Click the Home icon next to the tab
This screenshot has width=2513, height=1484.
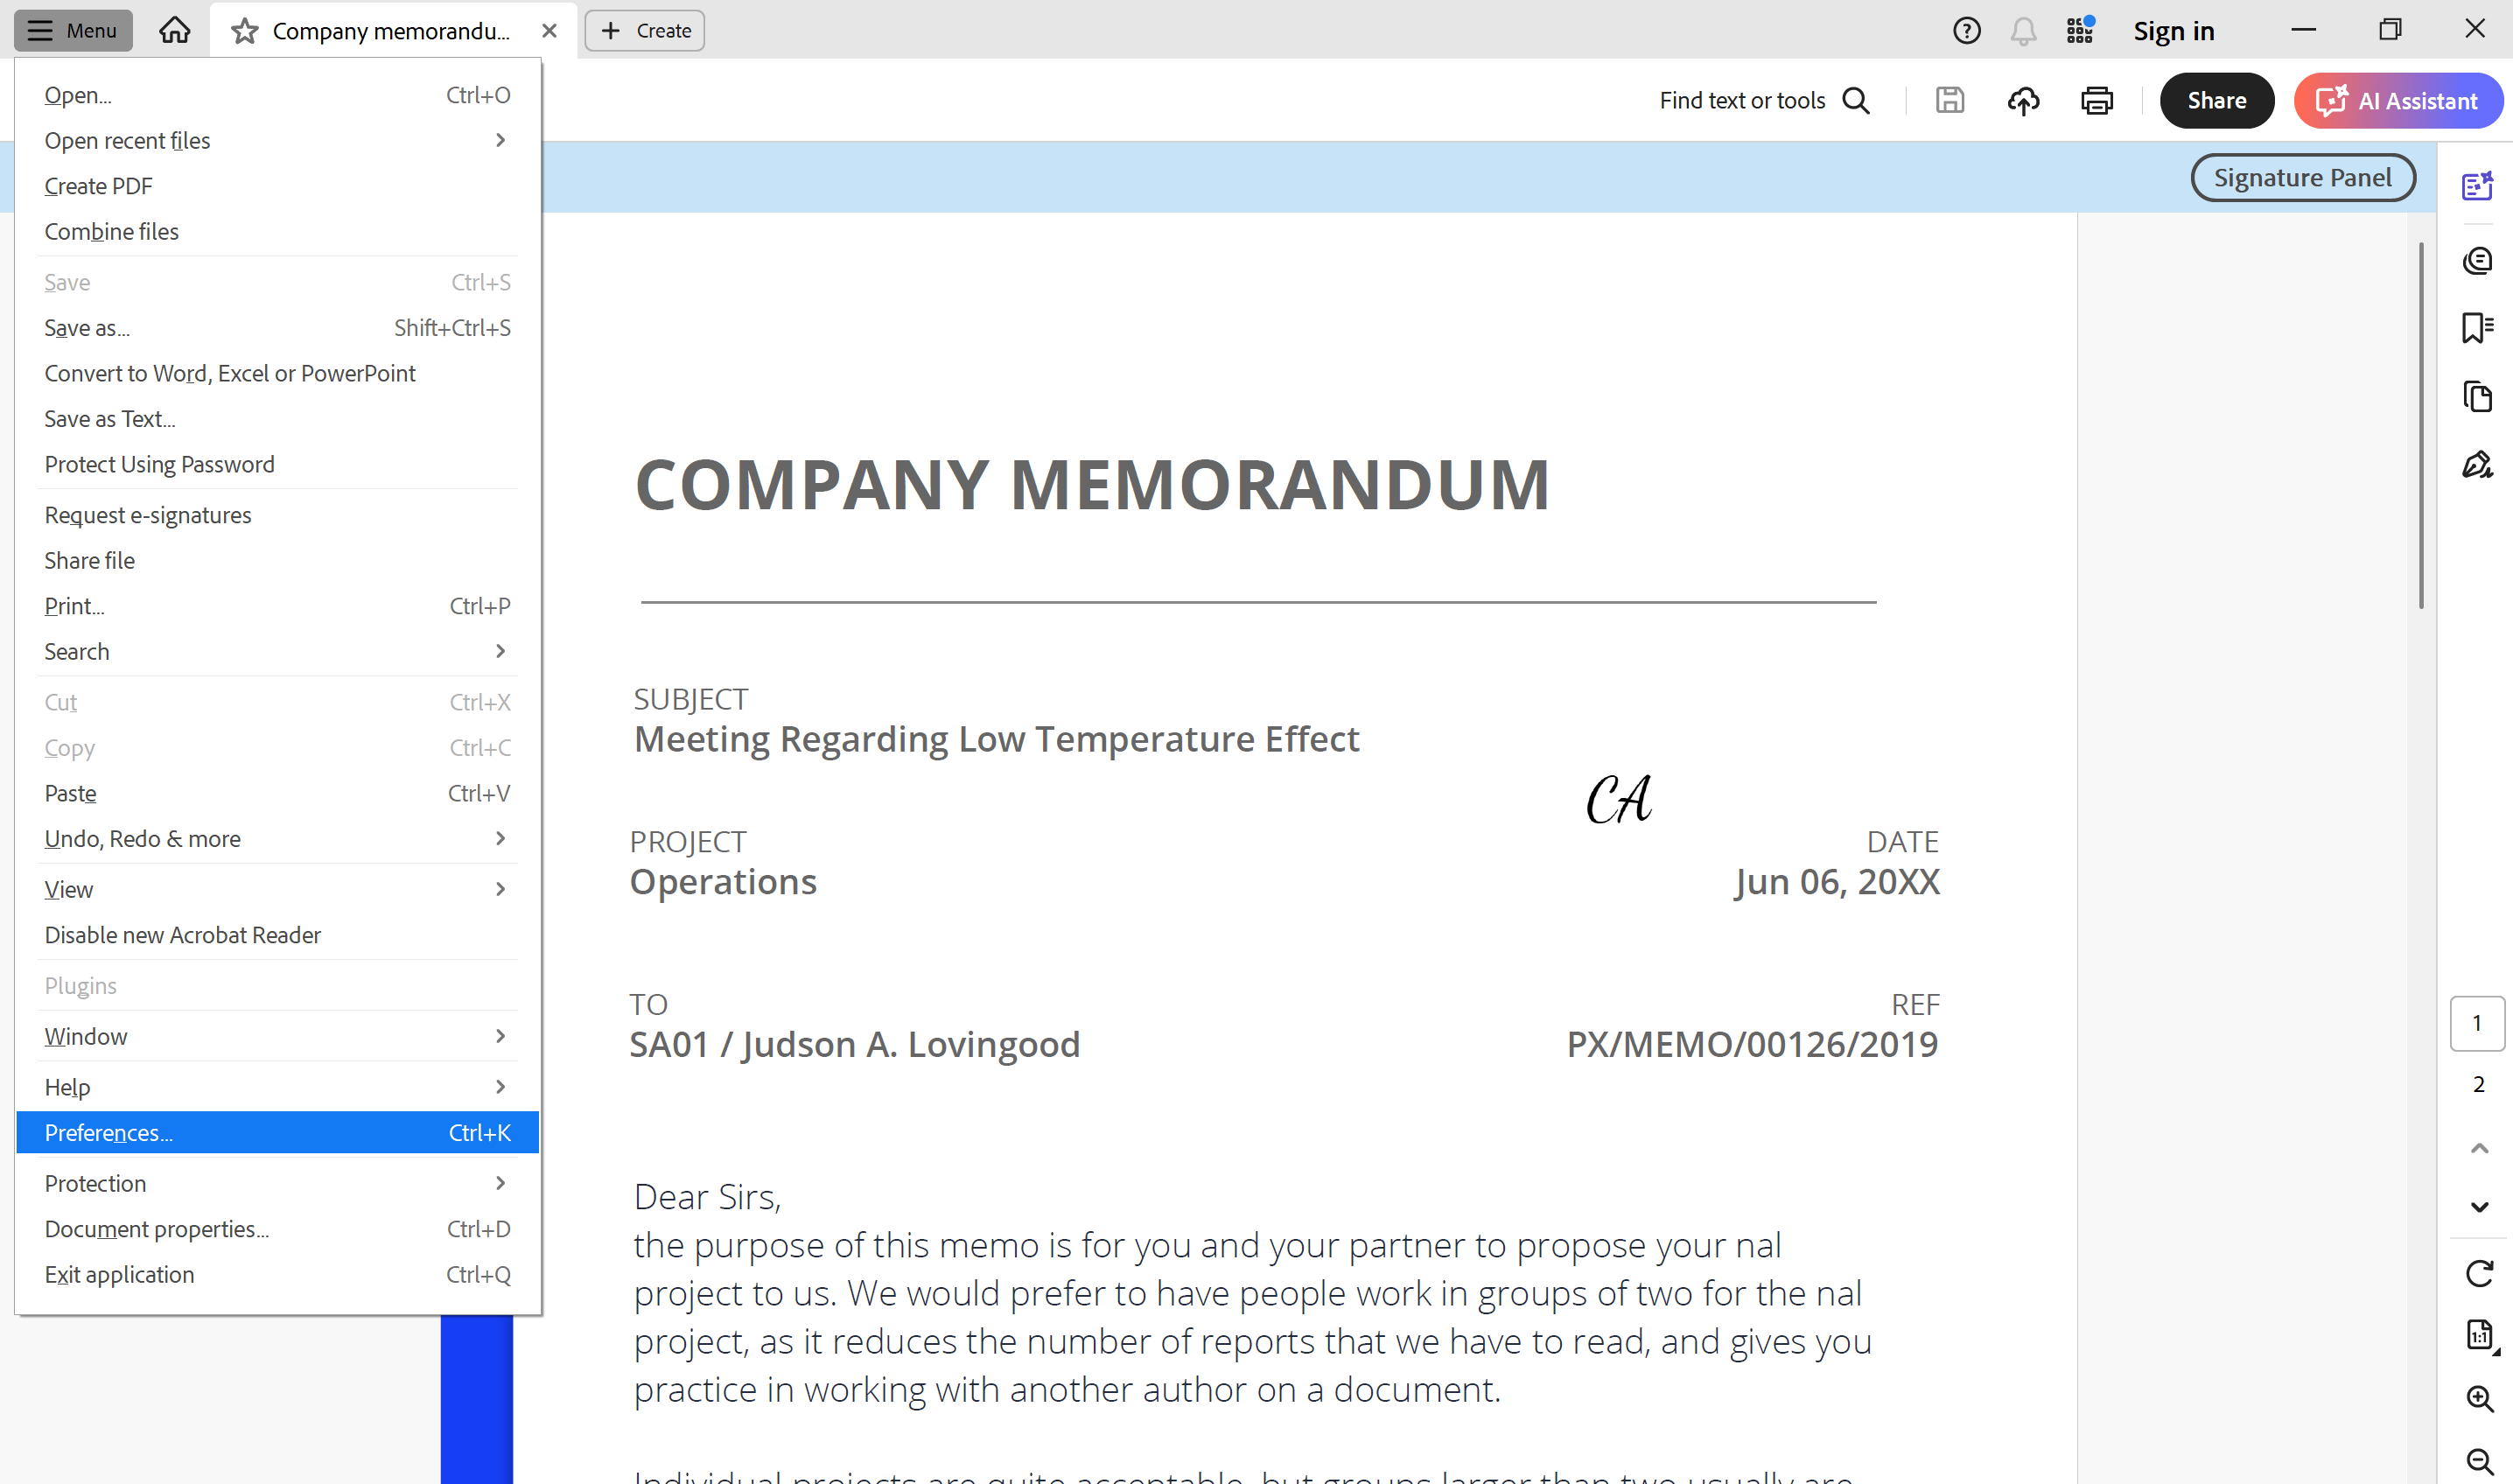click(x=174, y=30)
